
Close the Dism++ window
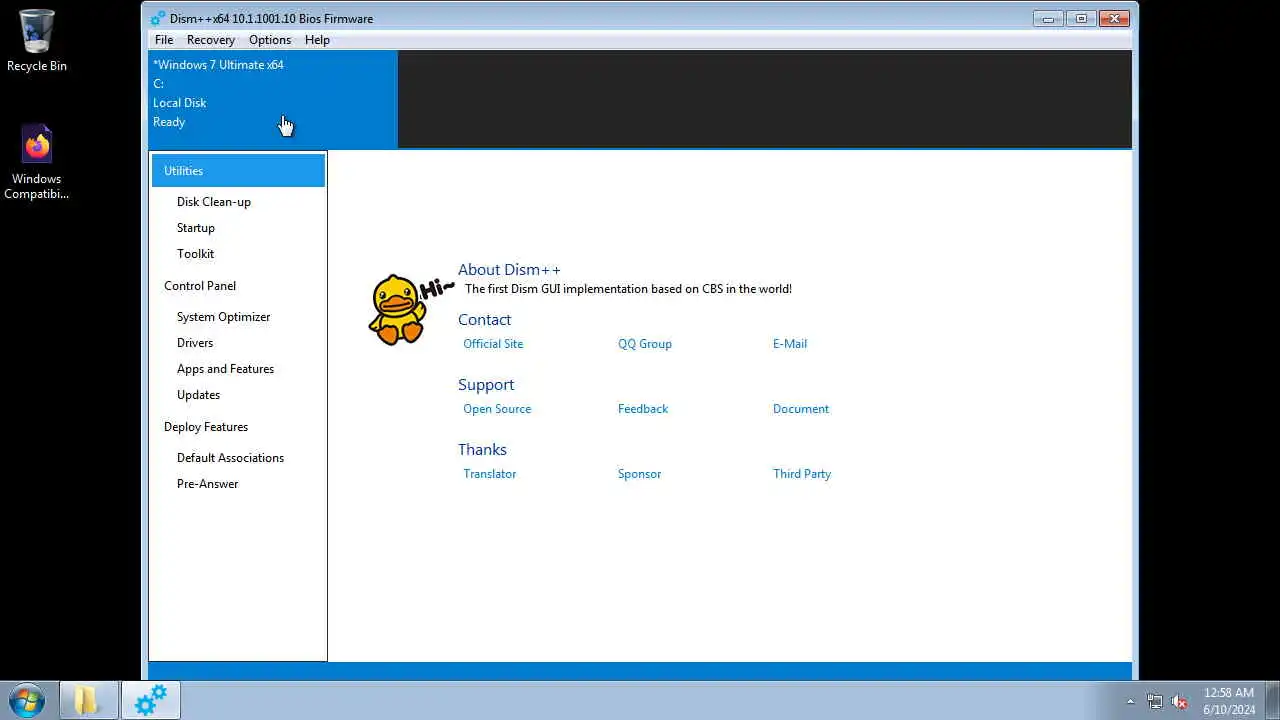click(x=1113, y=18)
